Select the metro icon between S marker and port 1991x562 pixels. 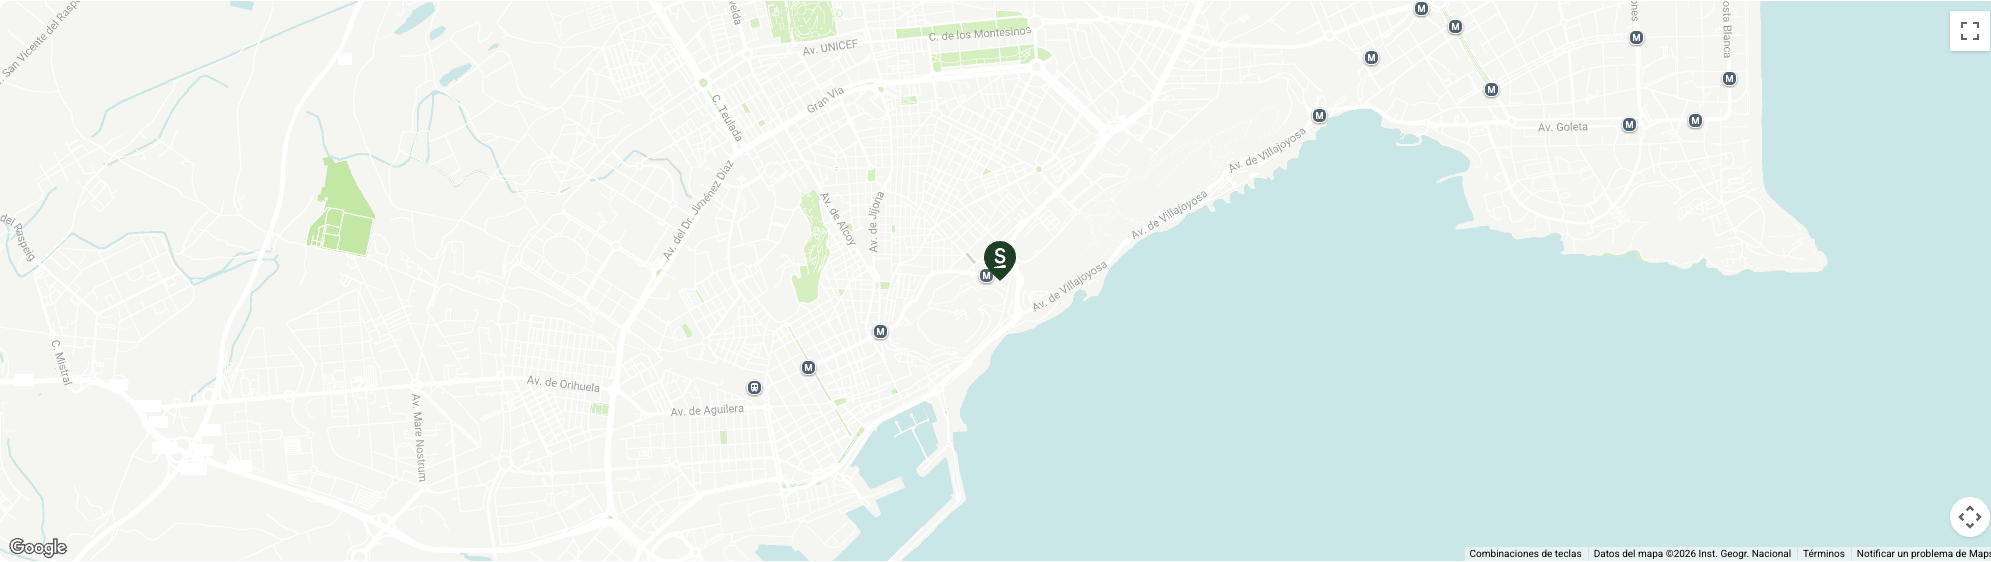880,332
